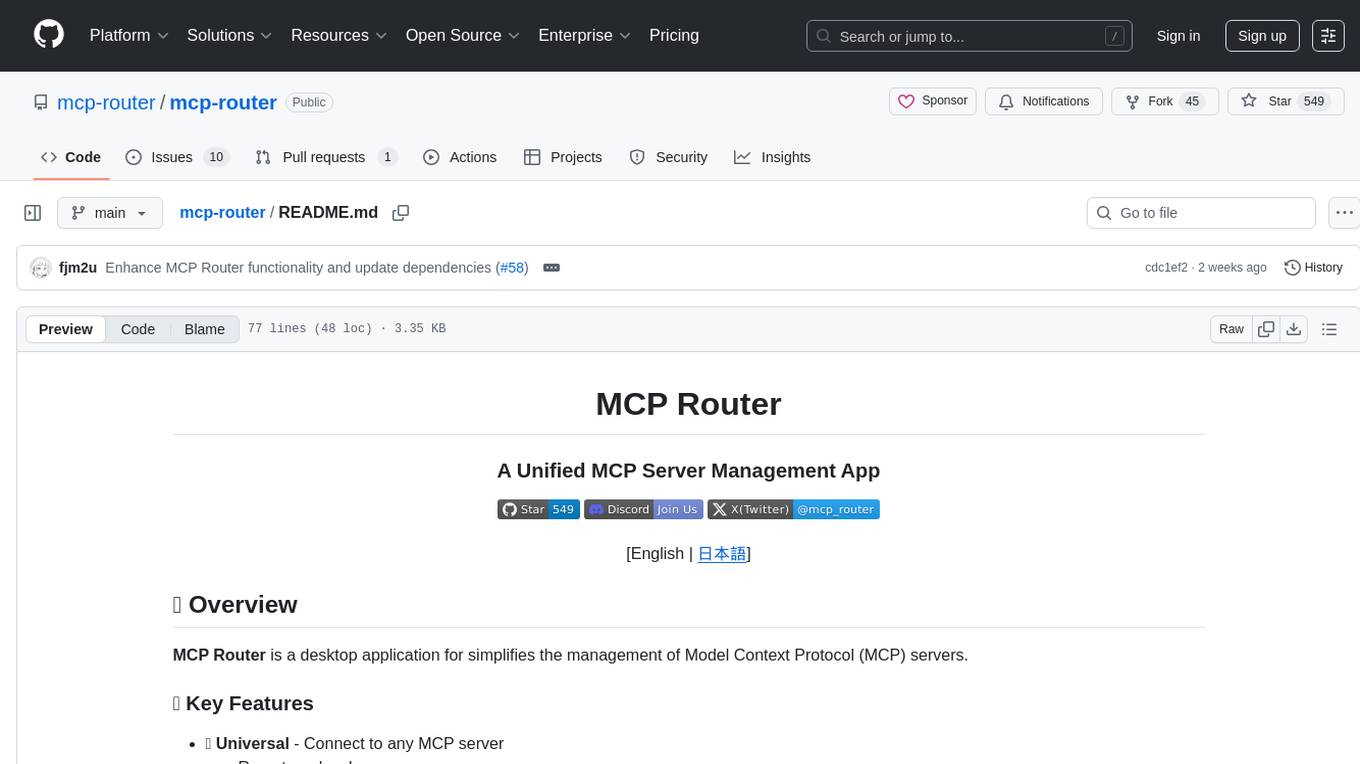Open the Raw file view
This screenshot has height=764, width=1360.
tap(1231, 329)
